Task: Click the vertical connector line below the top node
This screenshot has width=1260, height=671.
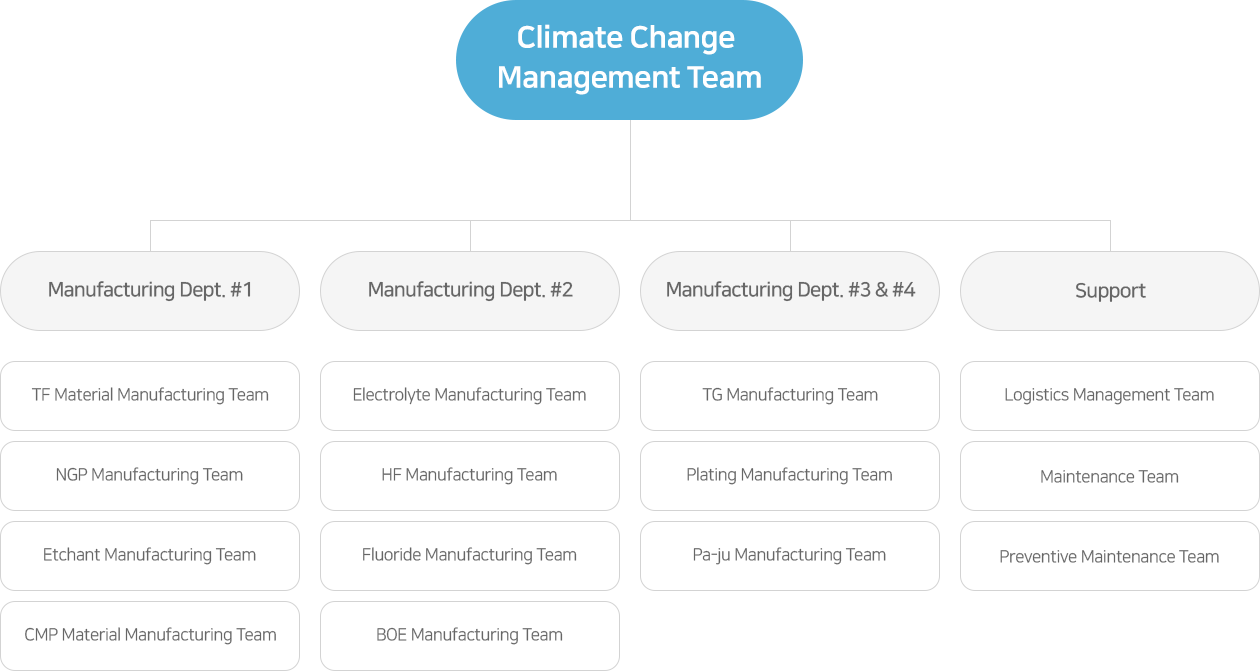Action: tap(630, 170)
